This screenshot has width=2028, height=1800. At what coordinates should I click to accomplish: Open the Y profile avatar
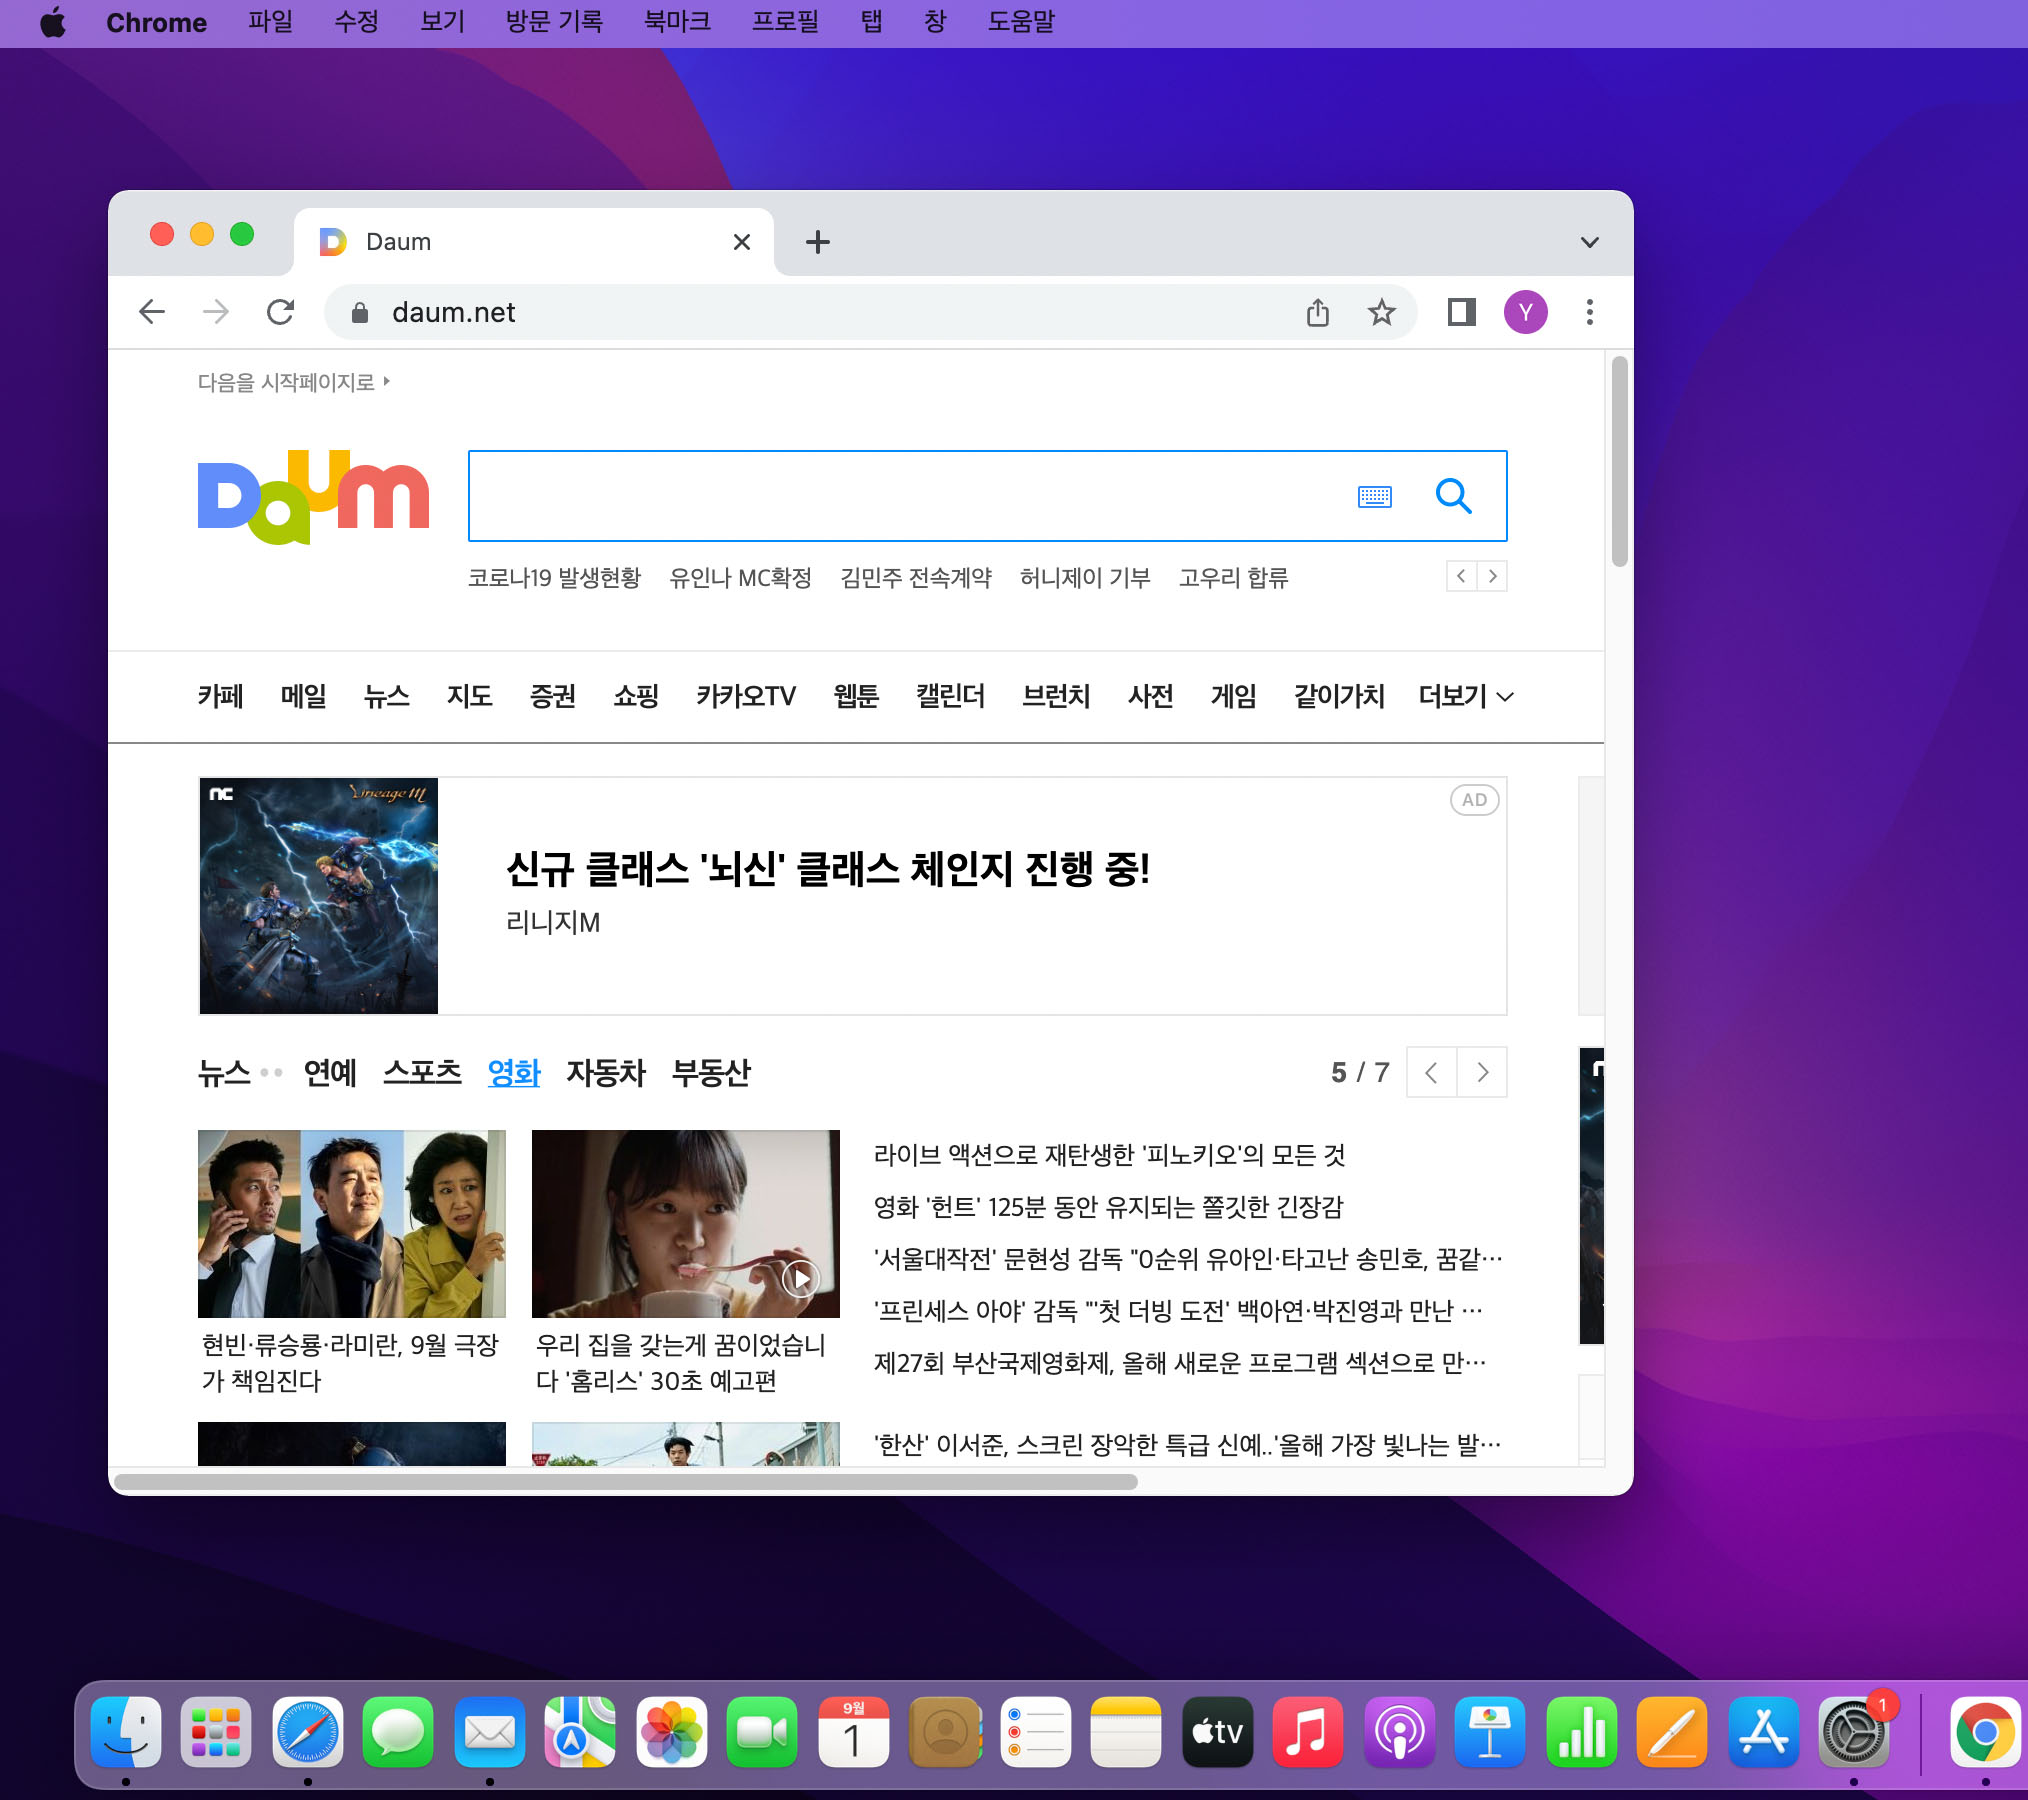(x=1526, y=312)
